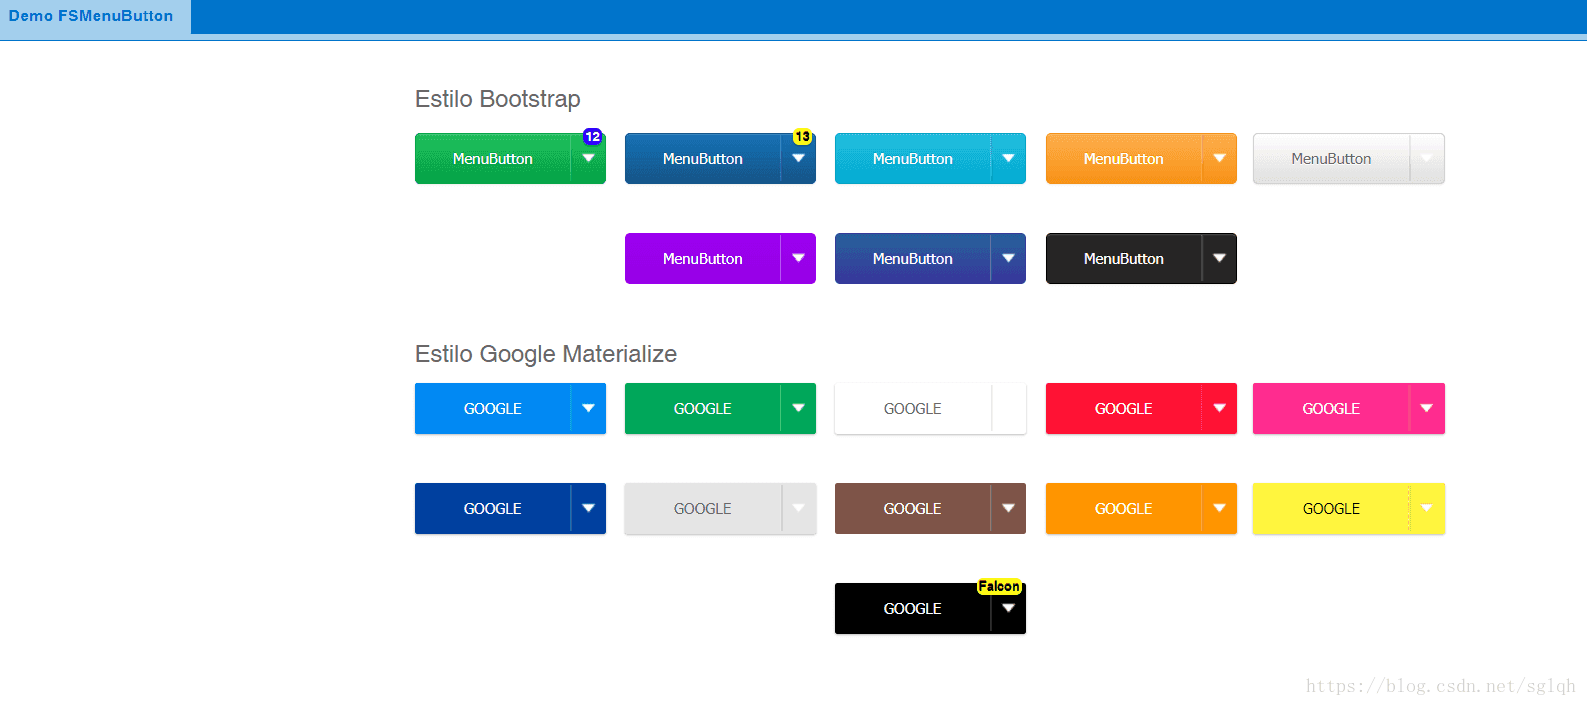Open the pink GOOGLE dropdown arrow

pos(1427,409)
